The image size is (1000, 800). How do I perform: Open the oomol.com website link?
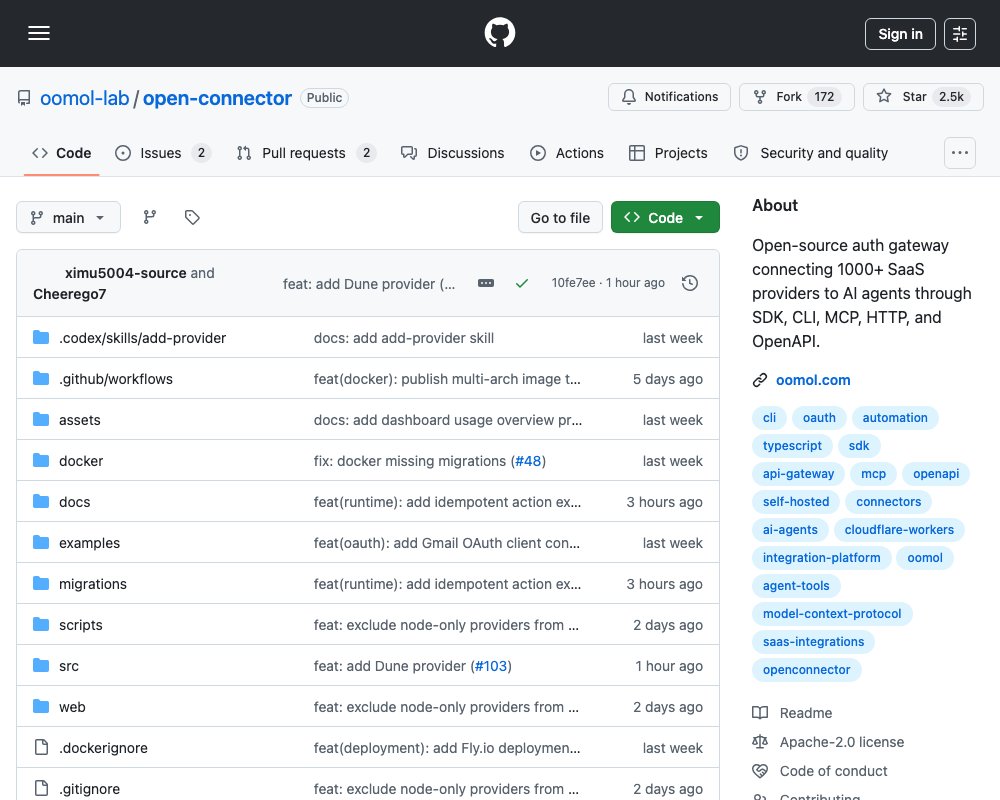coord(812,380)
